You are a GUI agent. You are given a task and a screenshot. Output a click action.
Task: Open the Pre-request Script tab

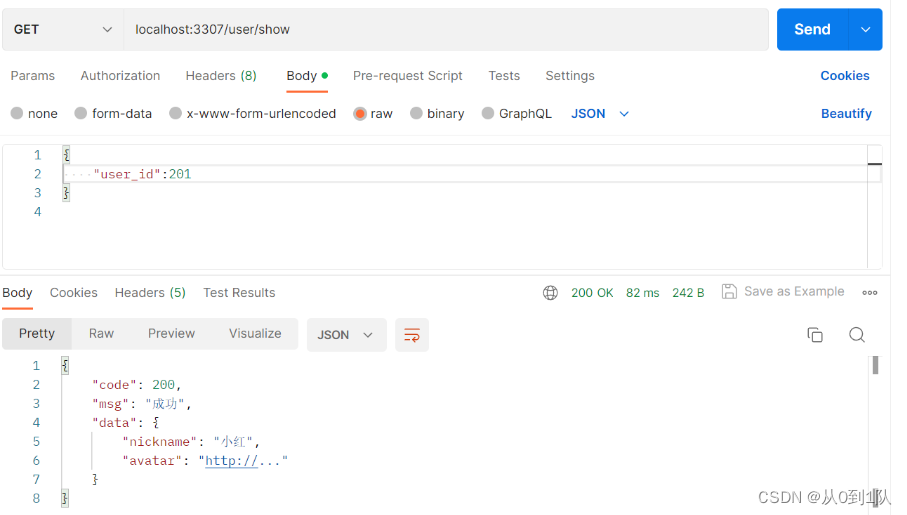tap(408, 76)
